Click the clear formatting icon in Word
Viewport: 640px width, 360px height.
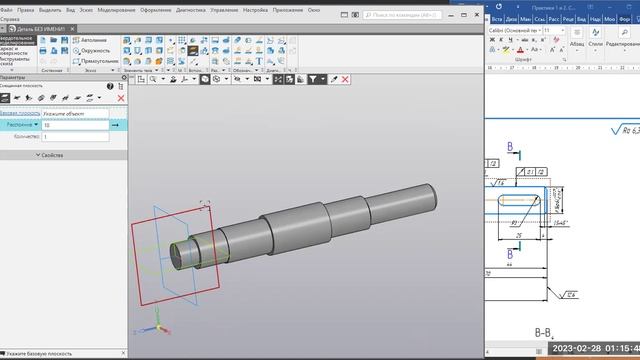556,40
